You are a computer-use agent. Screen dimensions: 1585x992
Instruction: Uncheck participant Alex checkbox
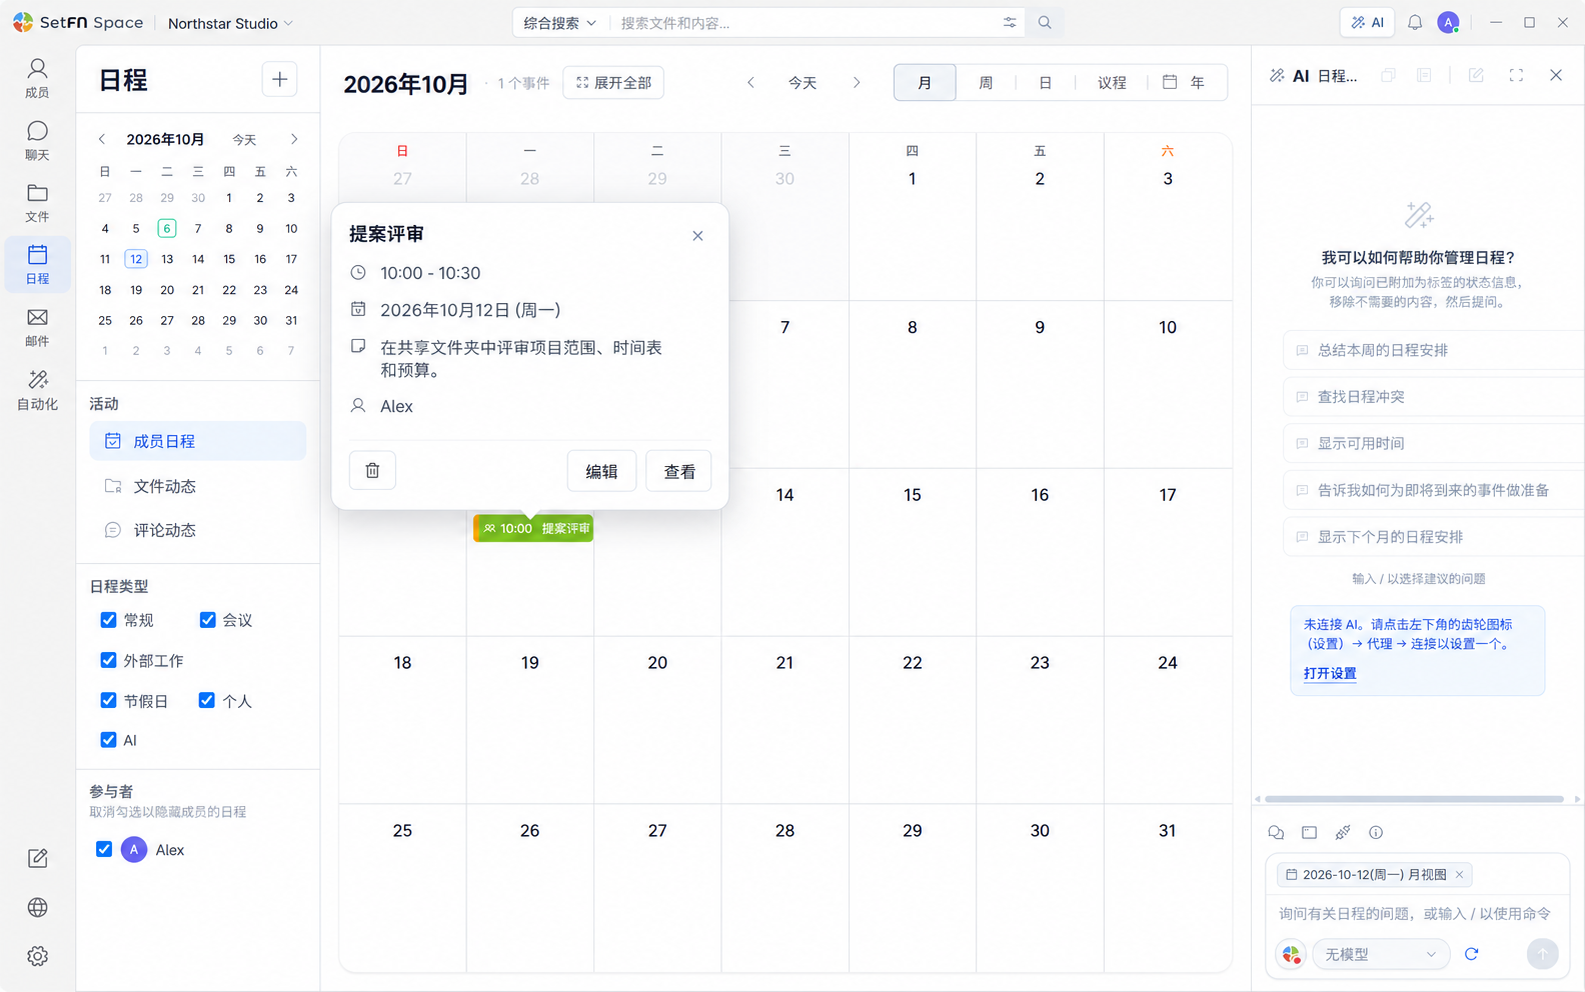pos(104,849)
